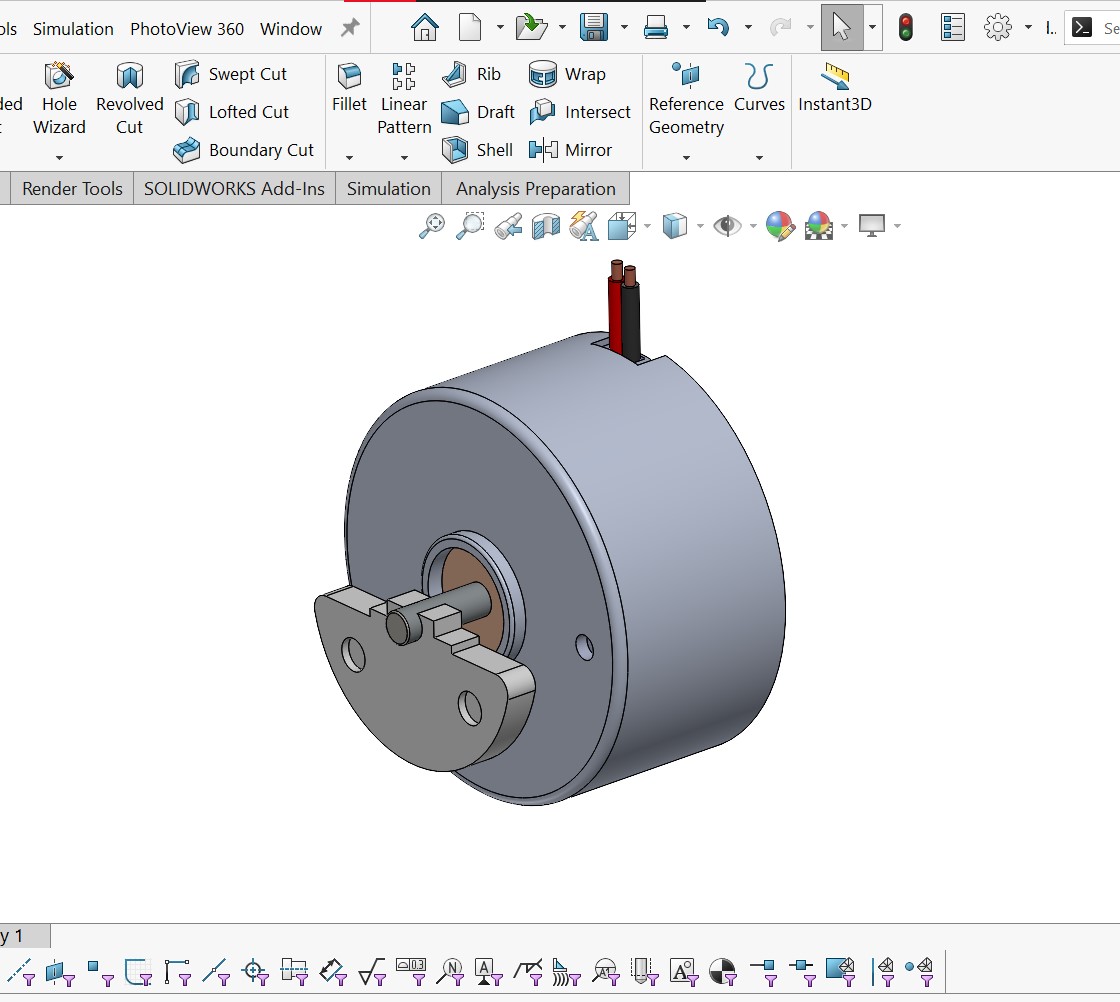Toggle the Filter Cosmetic Threads filter
The image size is (1120, 1002).
(x=644, y=972)
